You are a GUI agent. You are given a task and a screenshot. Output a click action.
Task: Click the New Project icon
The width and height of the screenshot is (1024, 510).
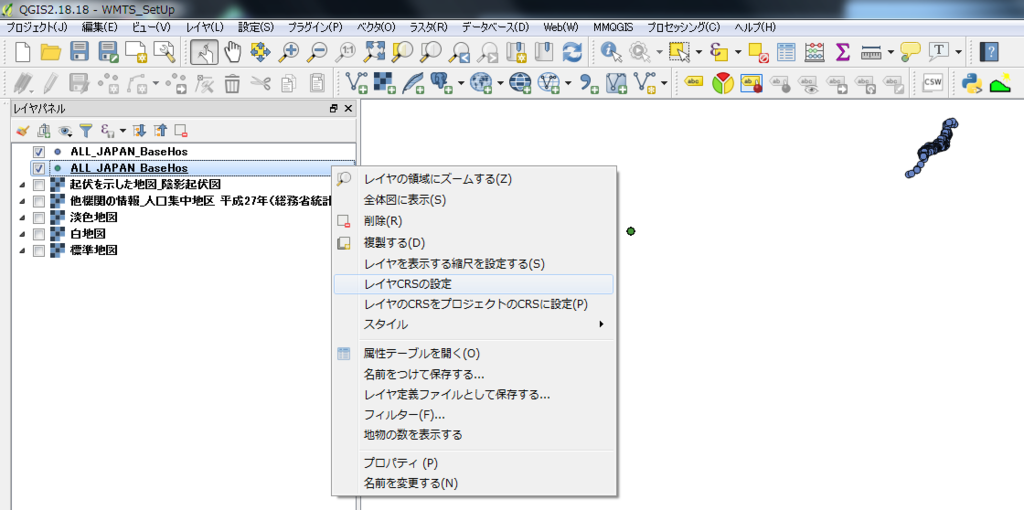click(23, 52)
